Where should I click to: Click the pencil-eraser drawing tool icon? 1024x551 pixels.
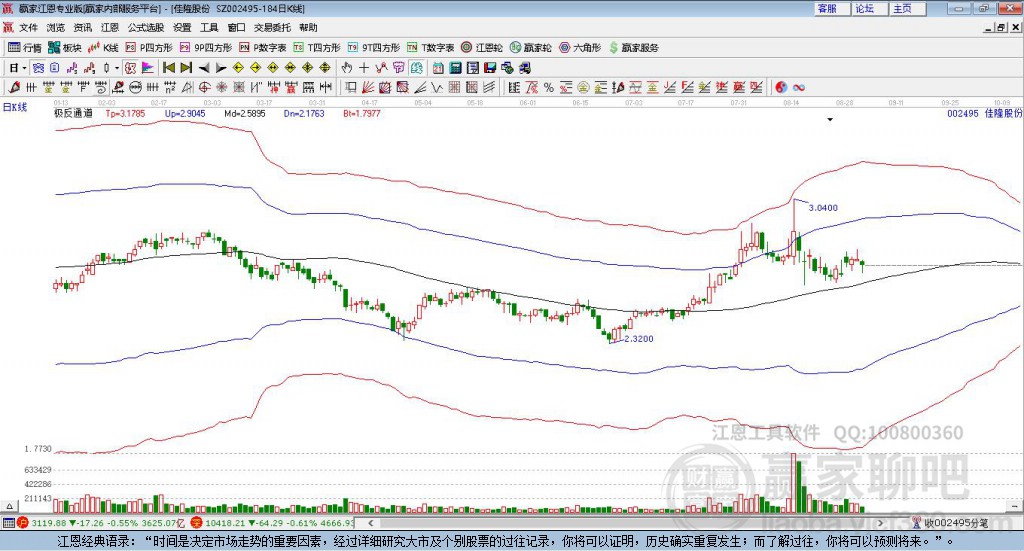tap(14, 87)
